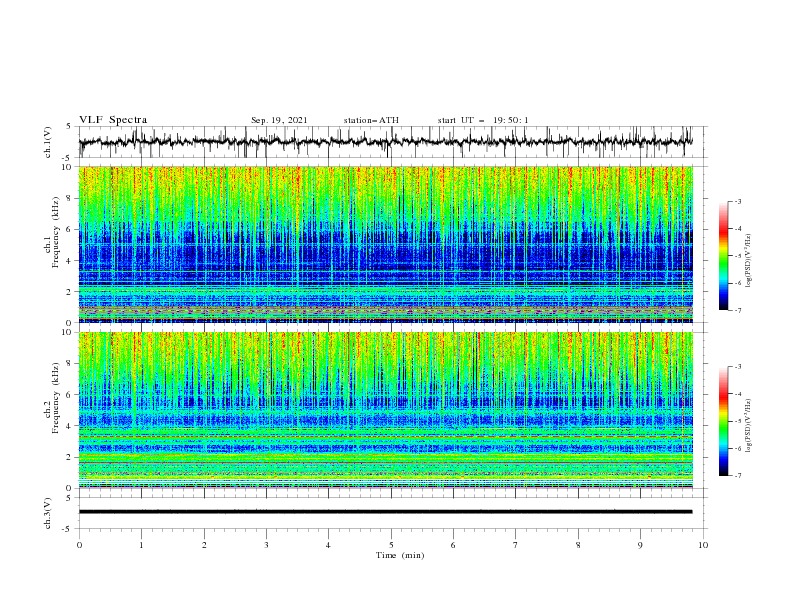This screenshot has width=792, height=612.
Task: Click the ch.2 spectrogram panel
Action: (385, 410)
